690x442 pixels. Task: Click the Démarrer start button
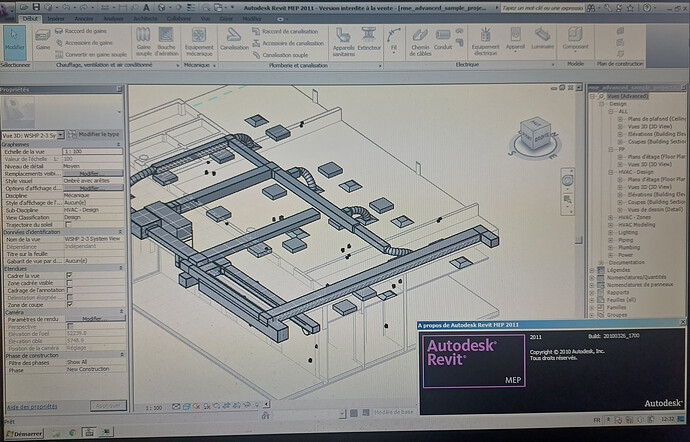(x=24, y=434)
